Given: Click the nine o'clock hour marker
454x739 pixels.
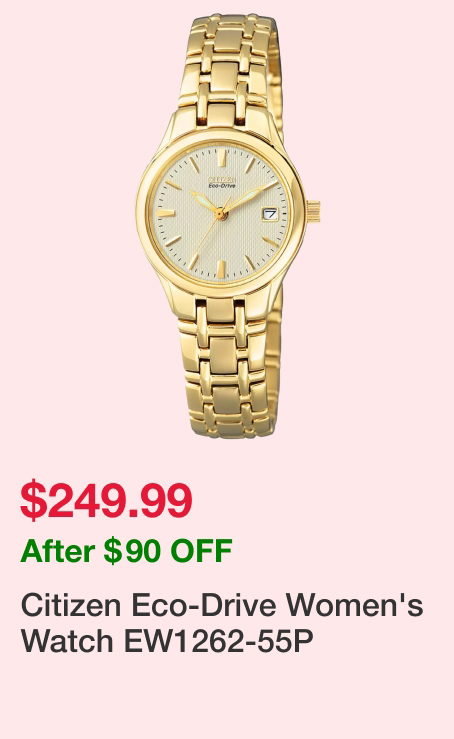Looking at the screenshot, I should tap(166, 213).
